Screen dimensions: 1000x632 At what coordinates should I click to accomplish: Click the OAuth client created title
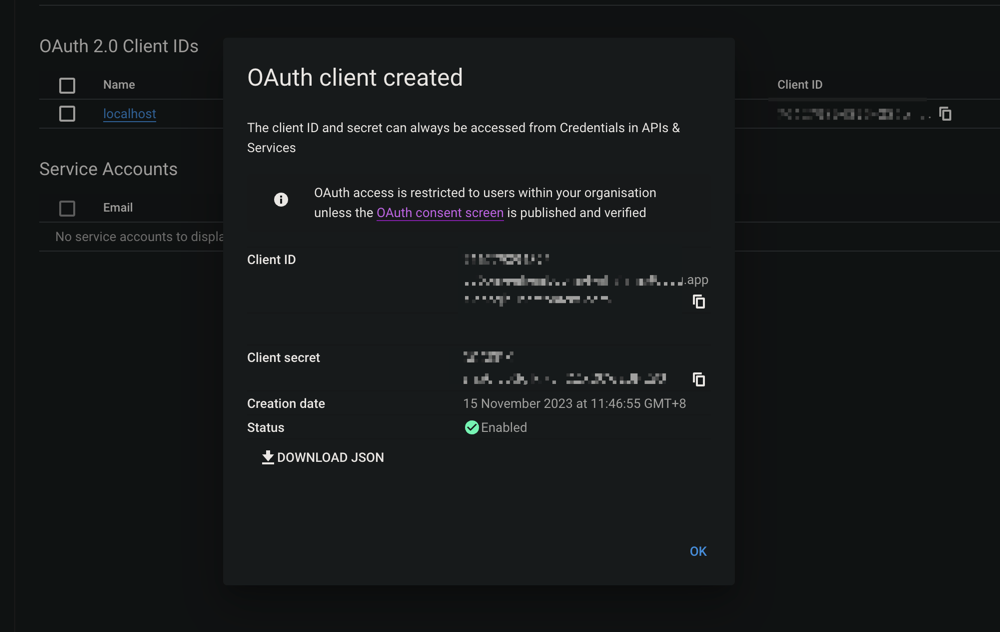[355, 78]
